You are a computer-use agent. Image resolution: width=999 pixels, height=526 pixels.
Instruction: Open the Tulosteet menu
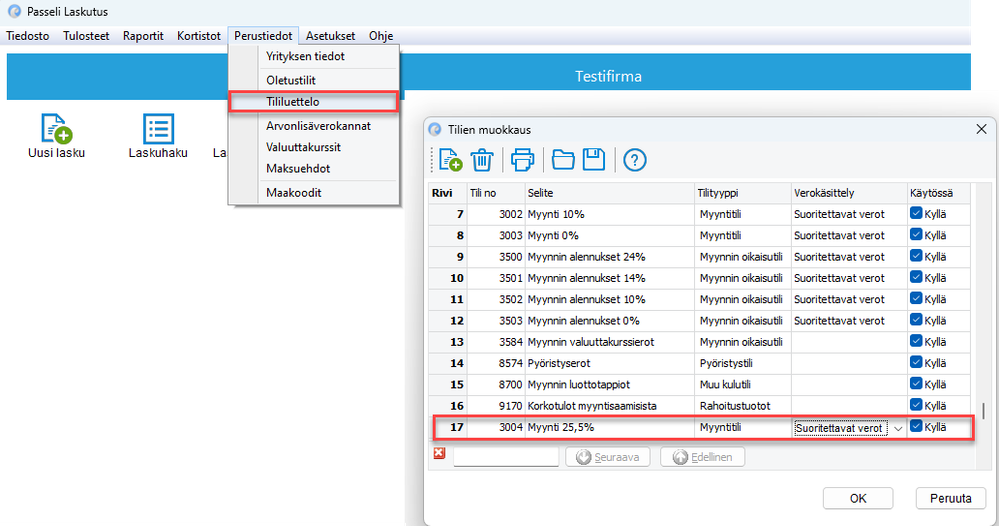point(86,36)
